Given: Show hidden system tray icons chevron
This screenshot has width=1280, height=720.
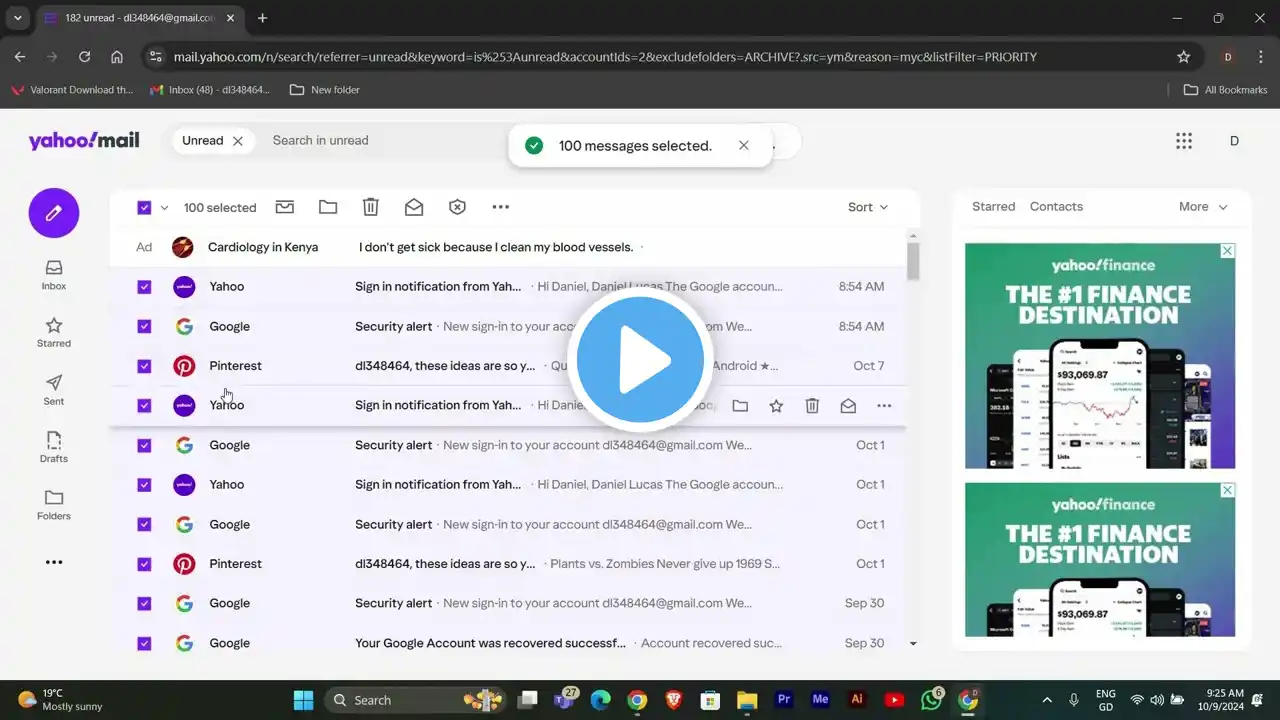Looking at the screenshot, I should tap(1047, 700).
